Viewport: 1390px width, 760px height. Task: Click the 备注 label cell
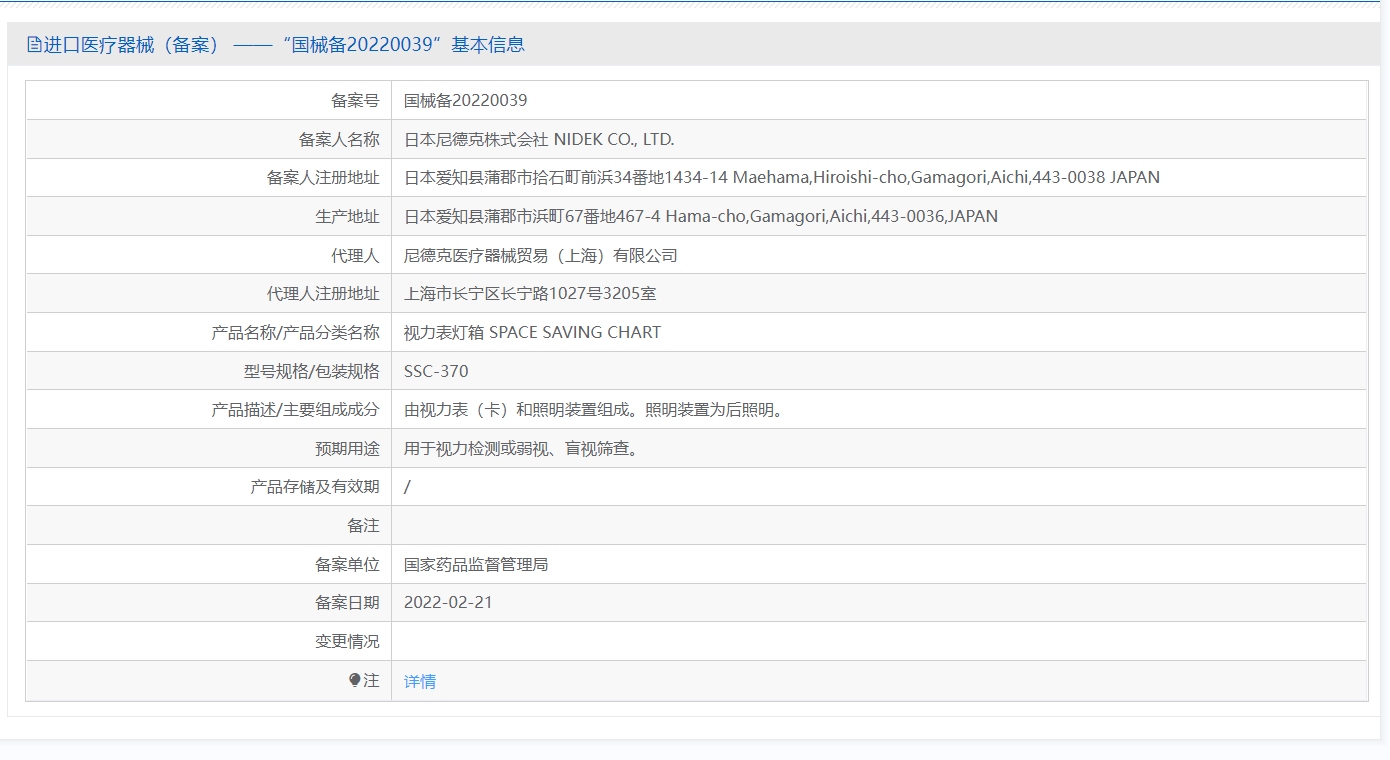coord(209,525)
